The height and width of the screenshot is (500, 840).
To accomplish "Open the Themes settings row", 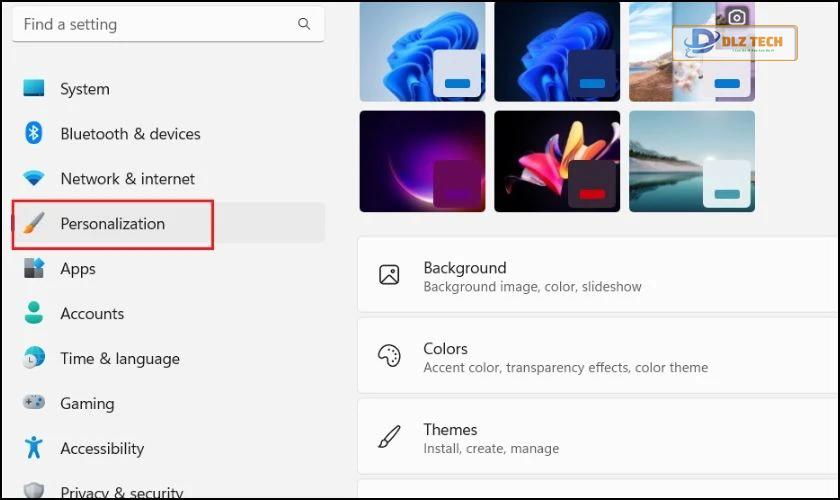I will (598, 437).
